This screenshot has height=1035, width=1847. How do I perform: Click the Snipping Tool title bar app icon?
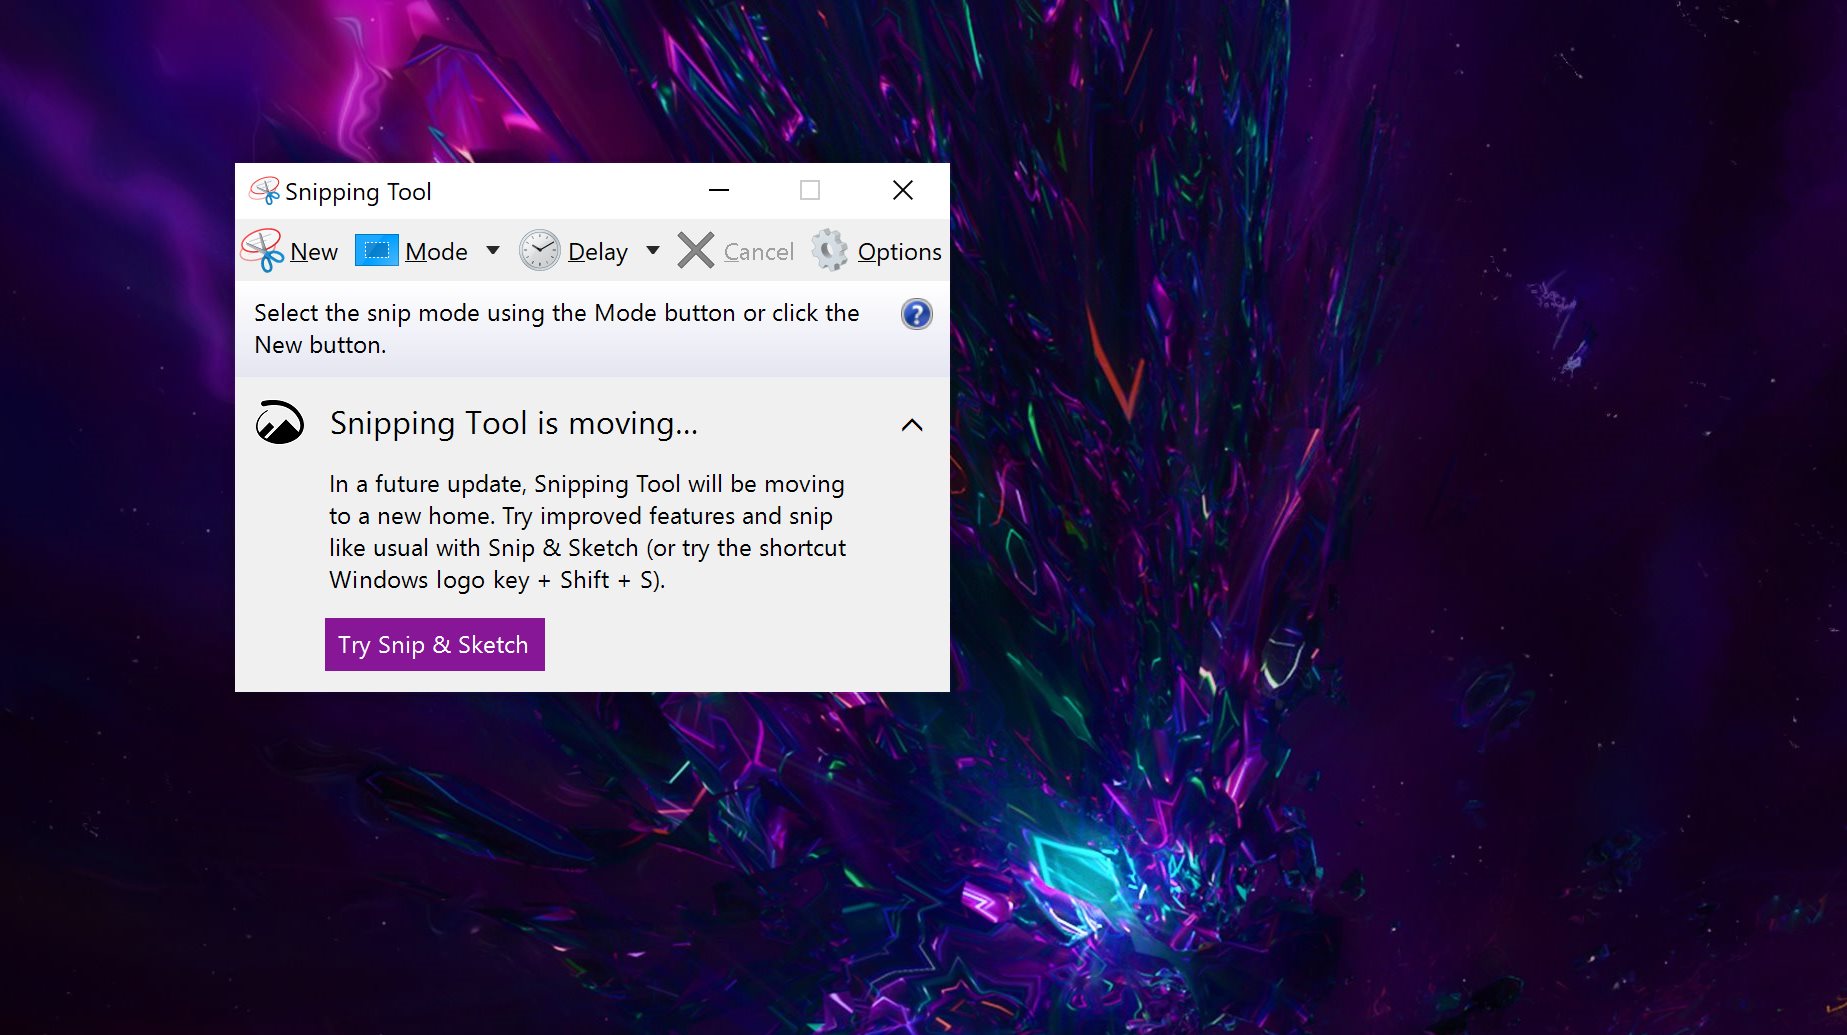(265, 190)
